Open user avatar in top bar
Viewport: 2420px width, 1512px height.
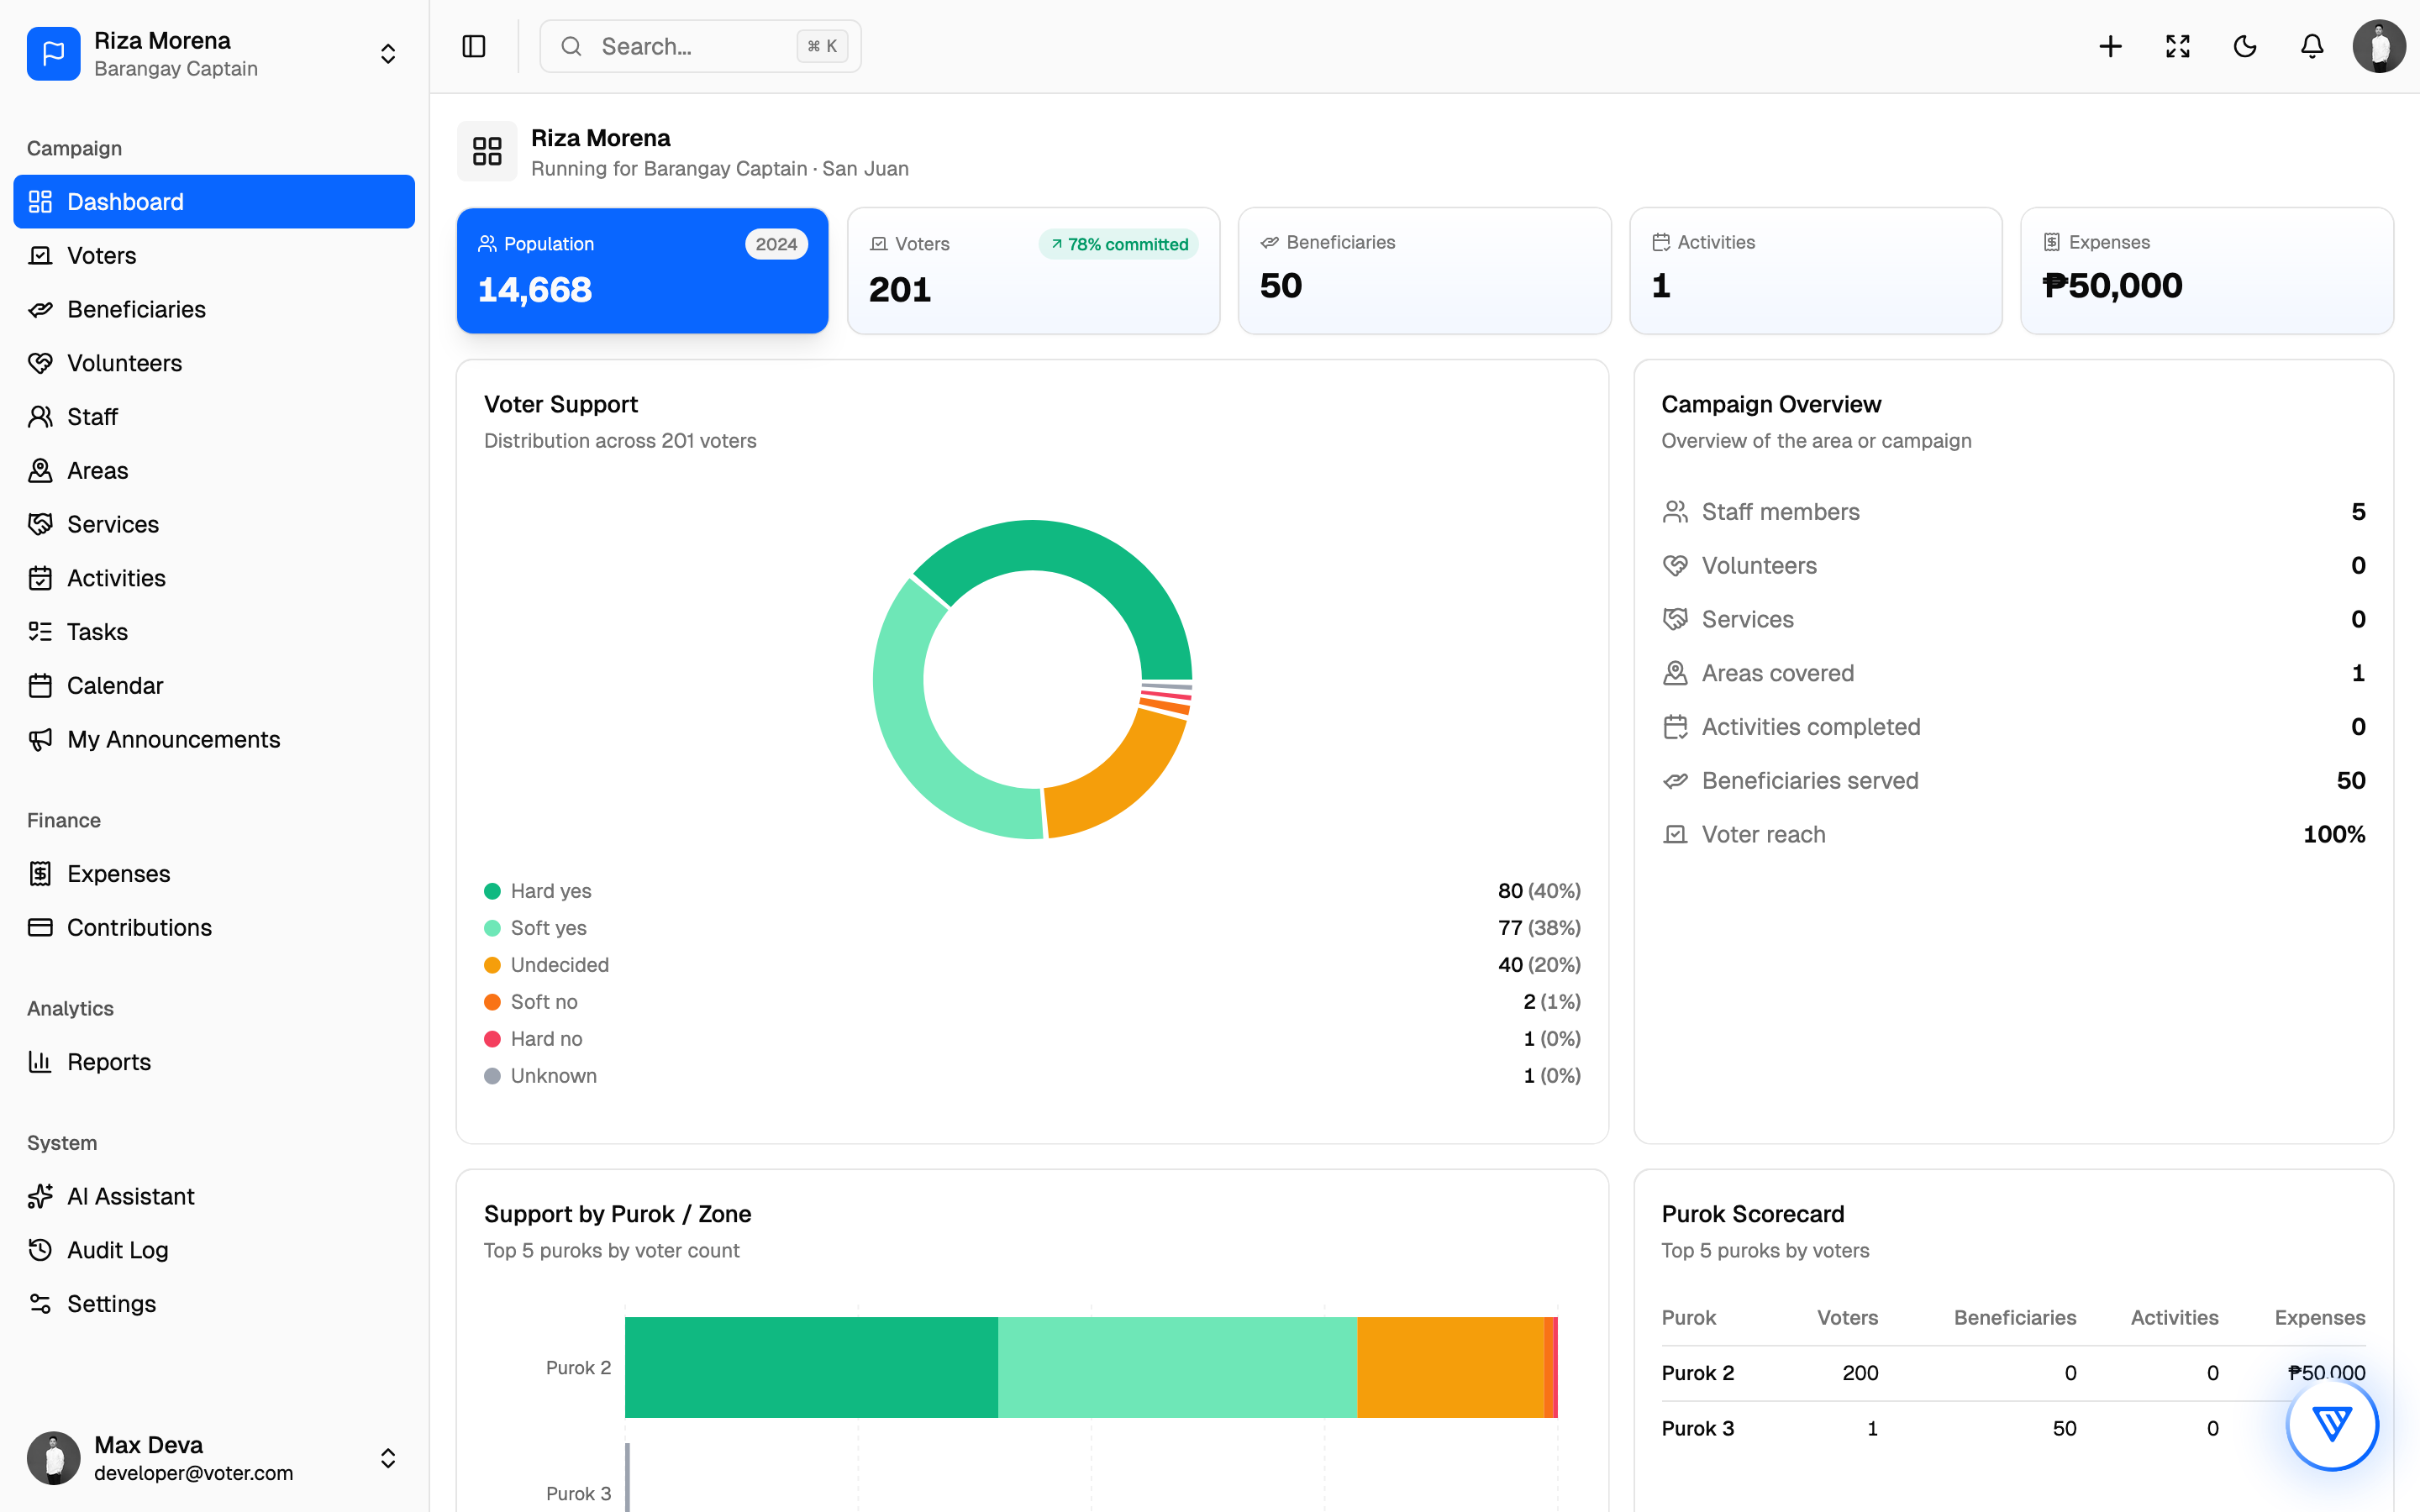click(2379, 46)
